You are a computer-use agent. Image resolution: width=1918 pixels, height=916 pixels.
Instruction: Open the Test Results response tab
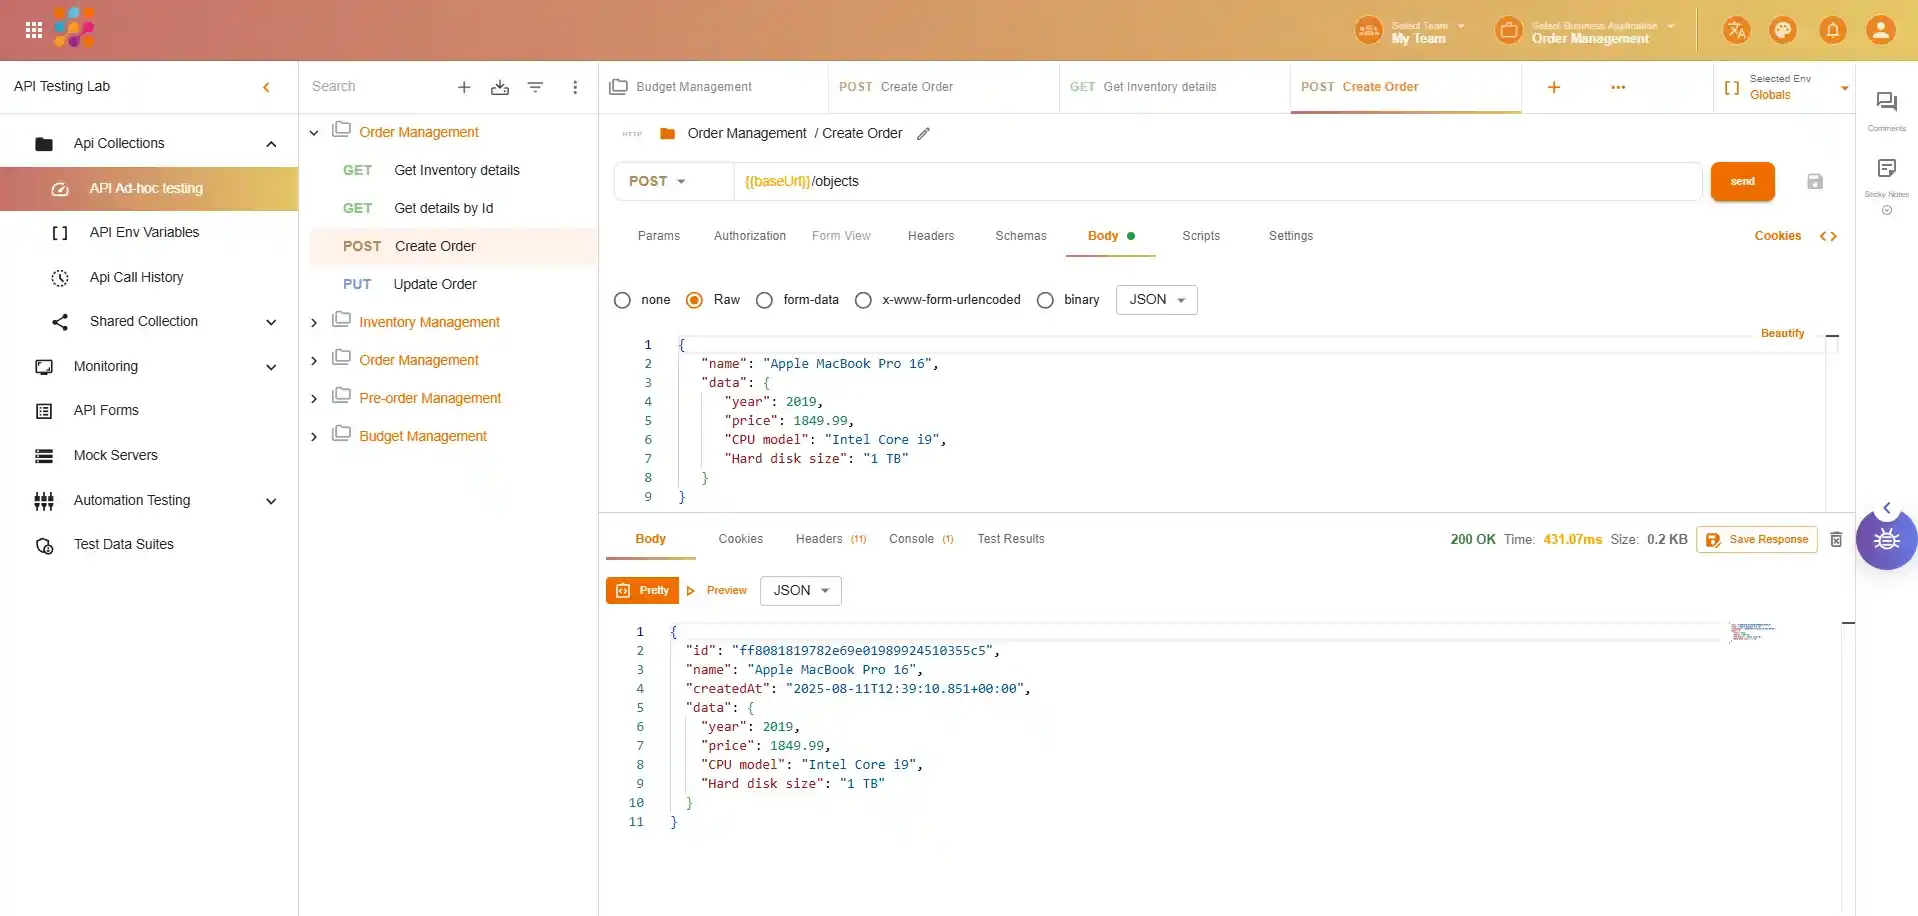pos(1010,539)
